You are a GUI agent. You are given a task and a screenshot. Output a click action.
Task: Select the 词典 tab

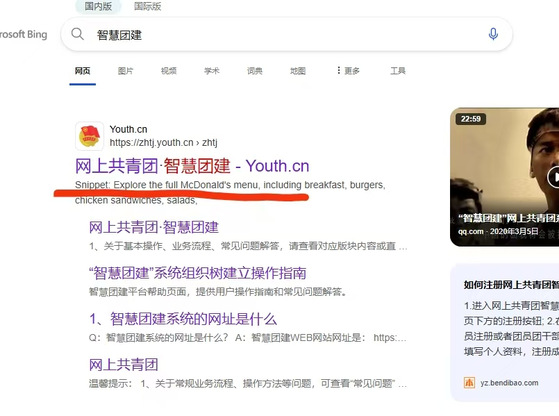(x=255, y=71)
